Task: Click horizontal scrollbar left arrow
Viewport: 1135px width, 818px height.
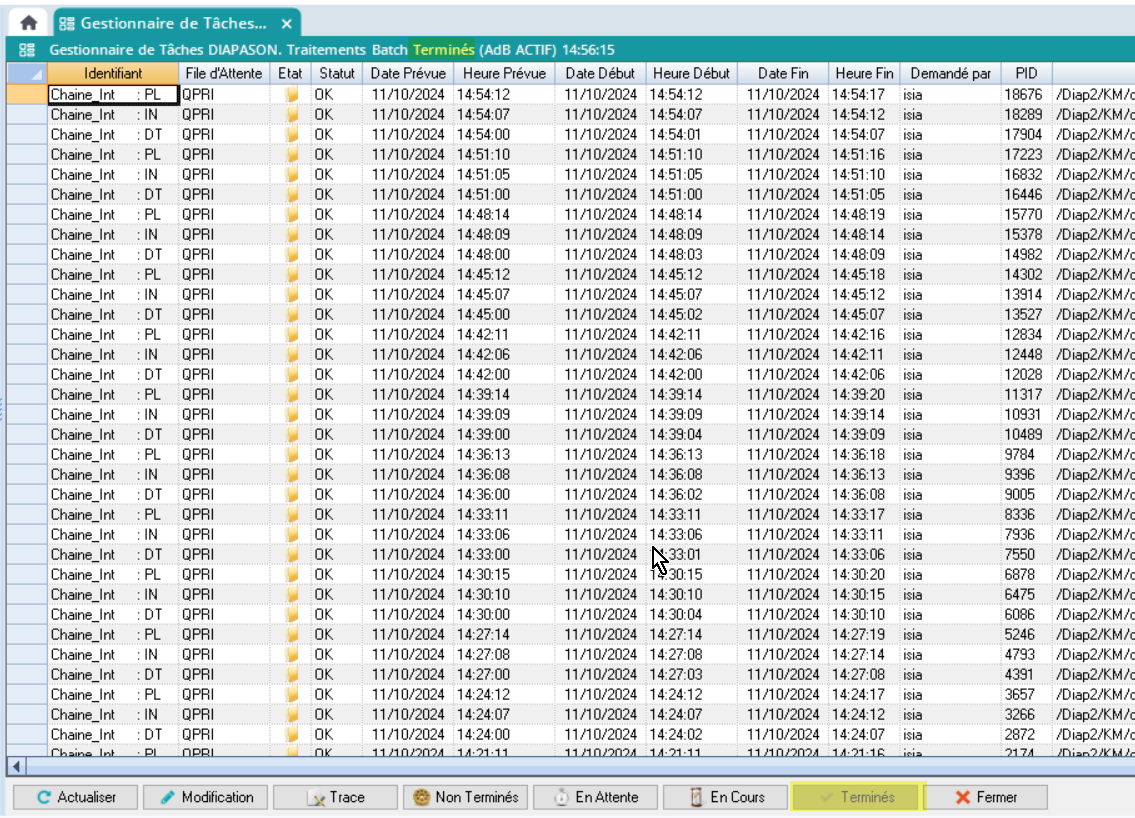Action: point(15,766)
